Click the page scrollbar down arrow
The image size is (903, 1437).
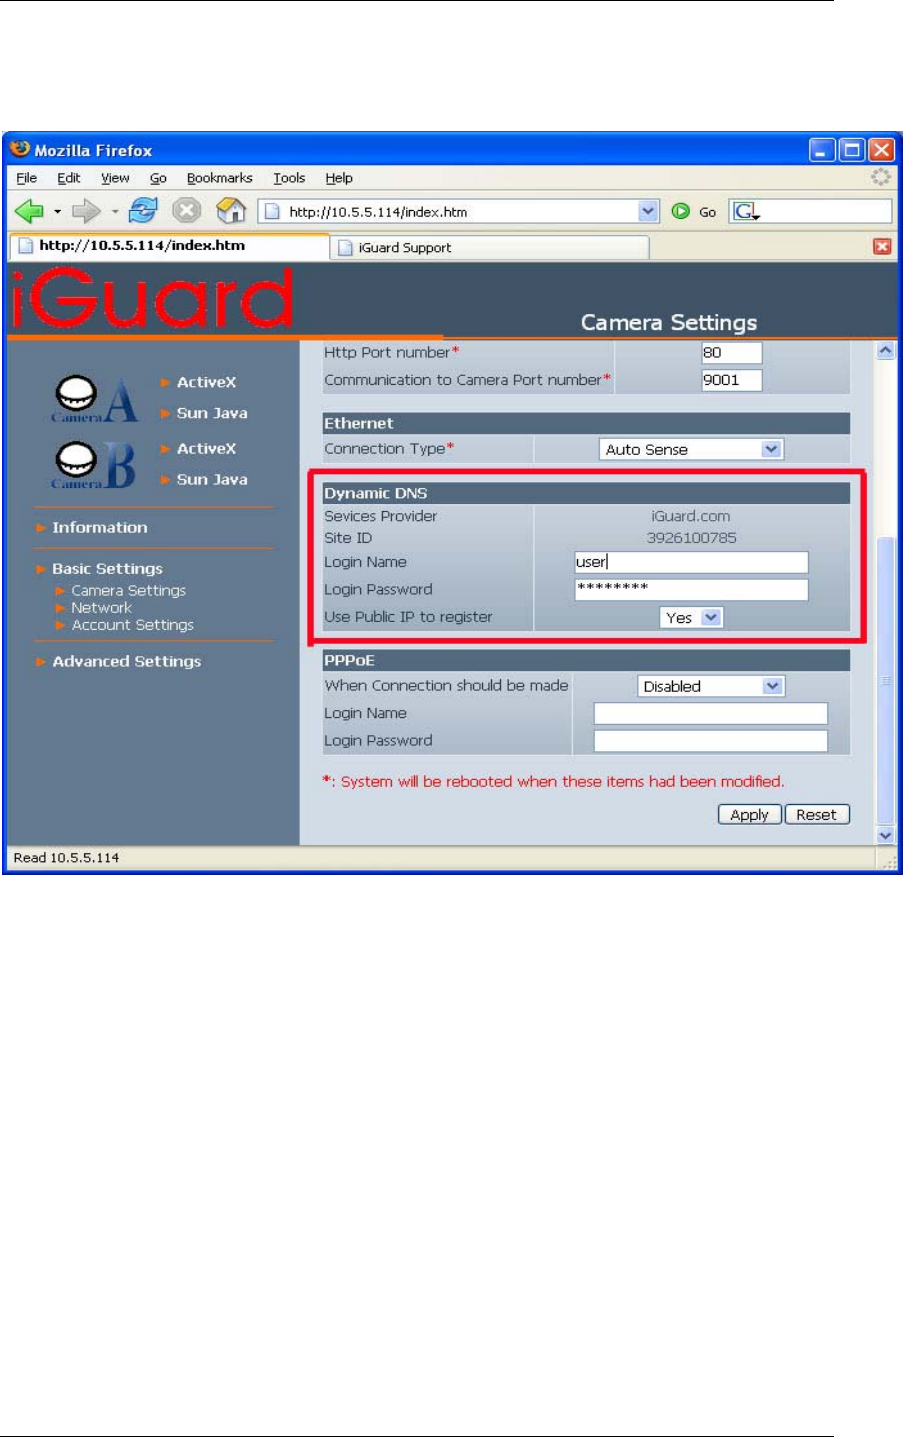[885, 835]
